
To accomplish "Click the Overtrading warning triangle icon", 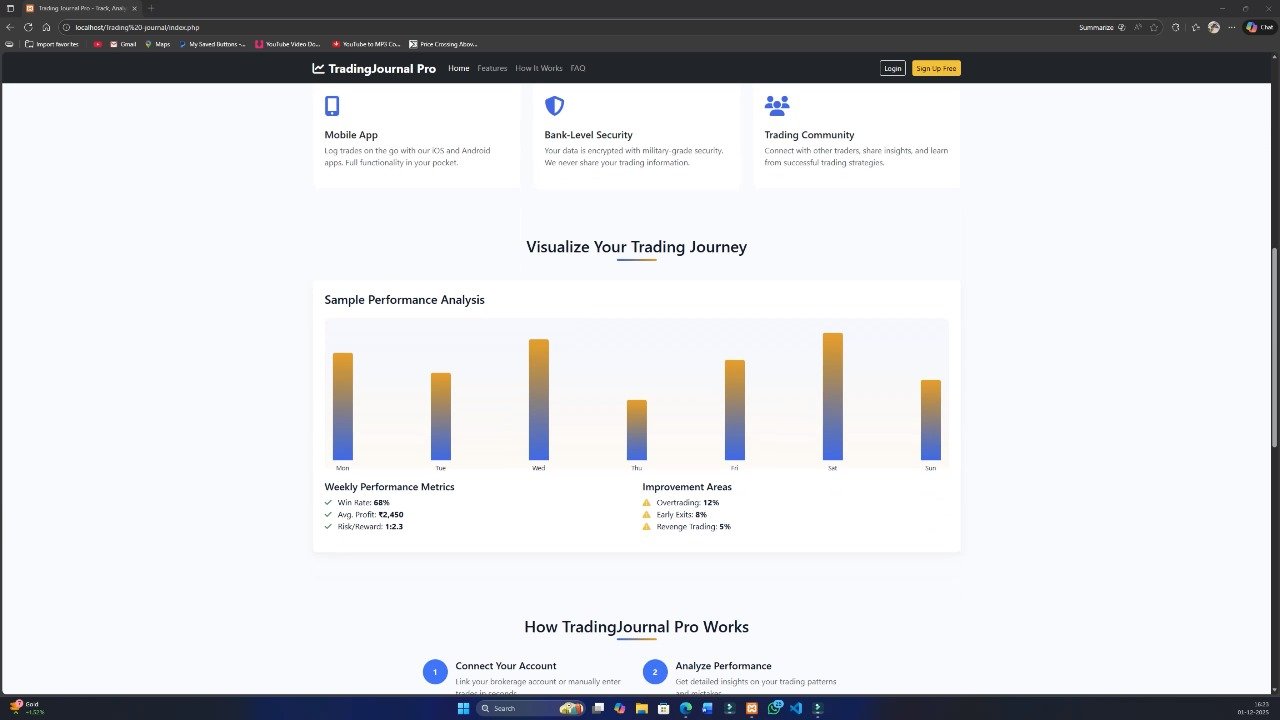I will [647, 503].
